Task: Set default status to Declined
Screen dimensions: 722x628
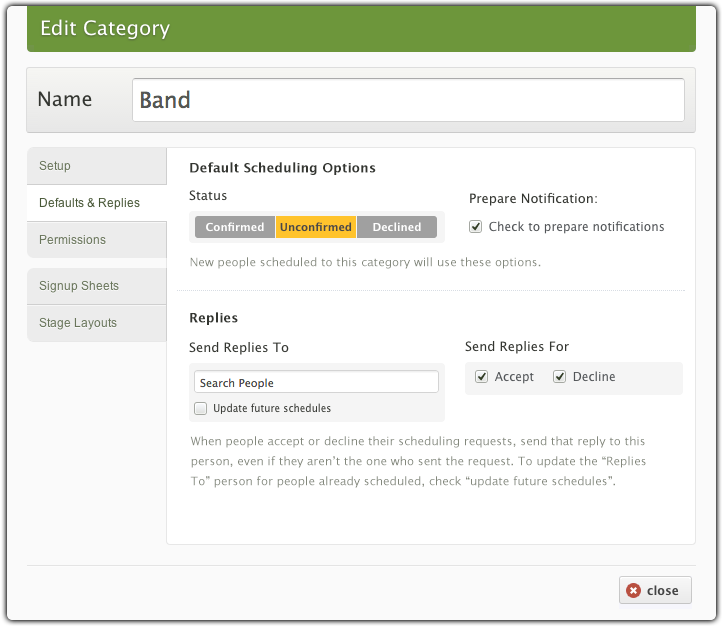Action: [397, 227]
